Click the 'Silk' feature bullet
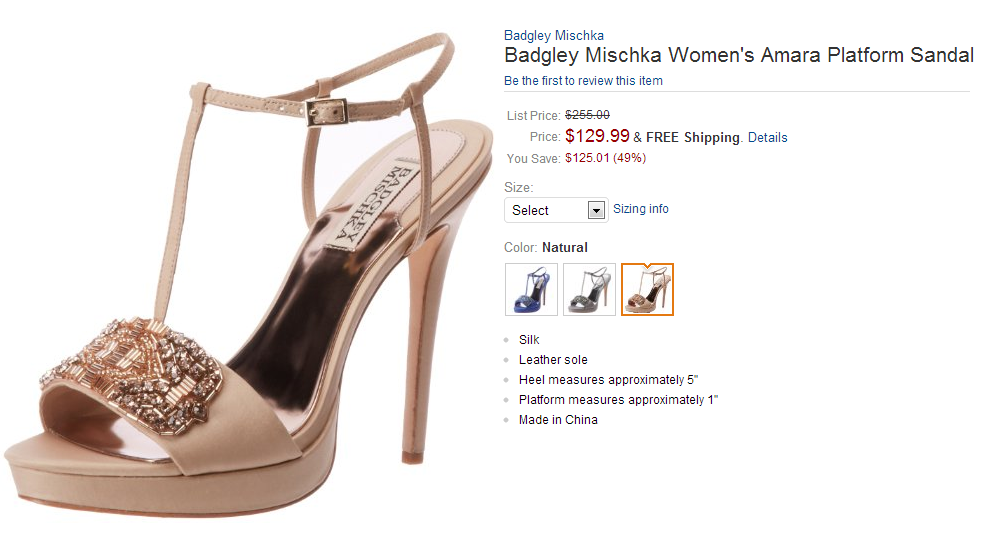This screenshot has width=997, height=545. click(529, 340)
